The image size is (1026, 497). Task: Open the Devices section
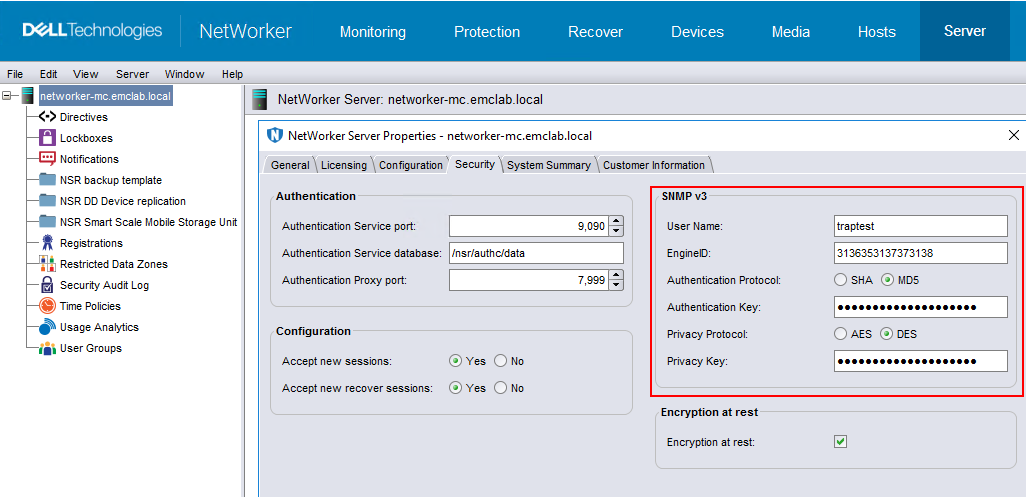[x=697, y=32]
